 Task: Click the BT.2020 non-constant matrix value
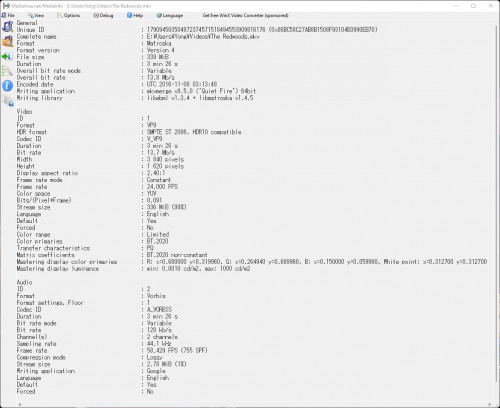click(177, 255)
